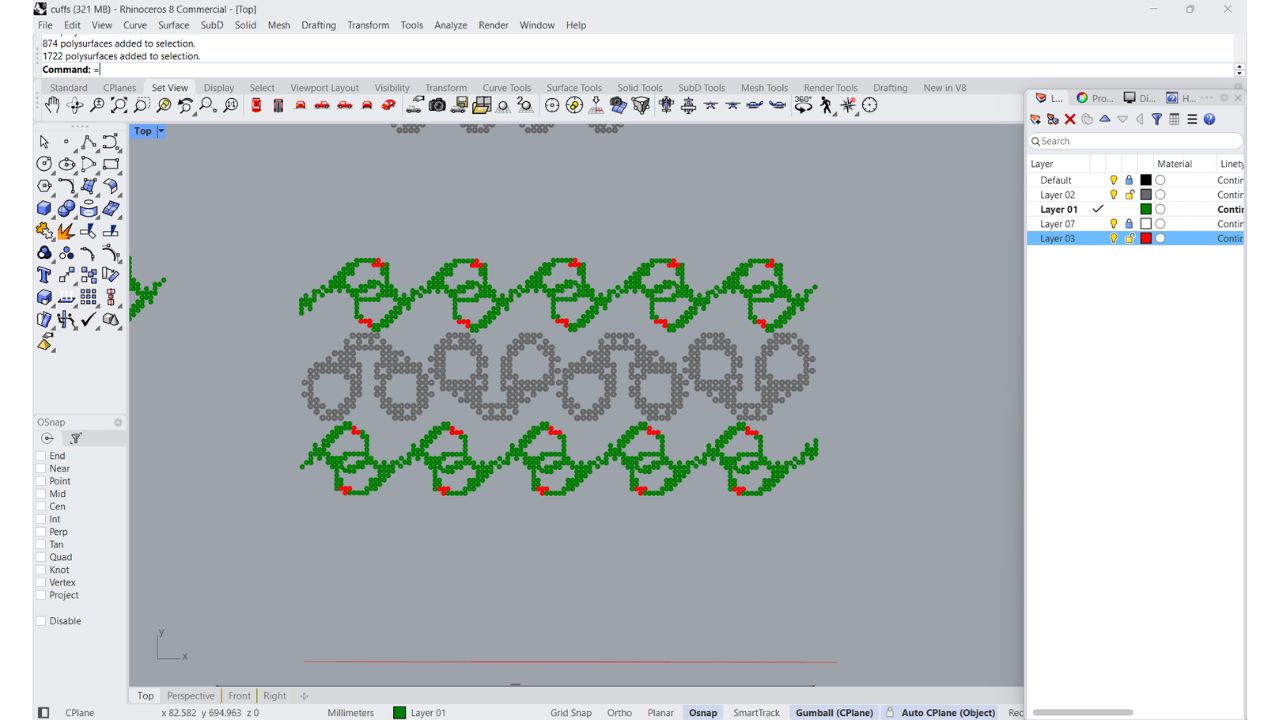Screen dimensions: 1280x720
Task: Enable the Disable osnap checkbox
Action: pyautogui.click(x=41, y=621)
